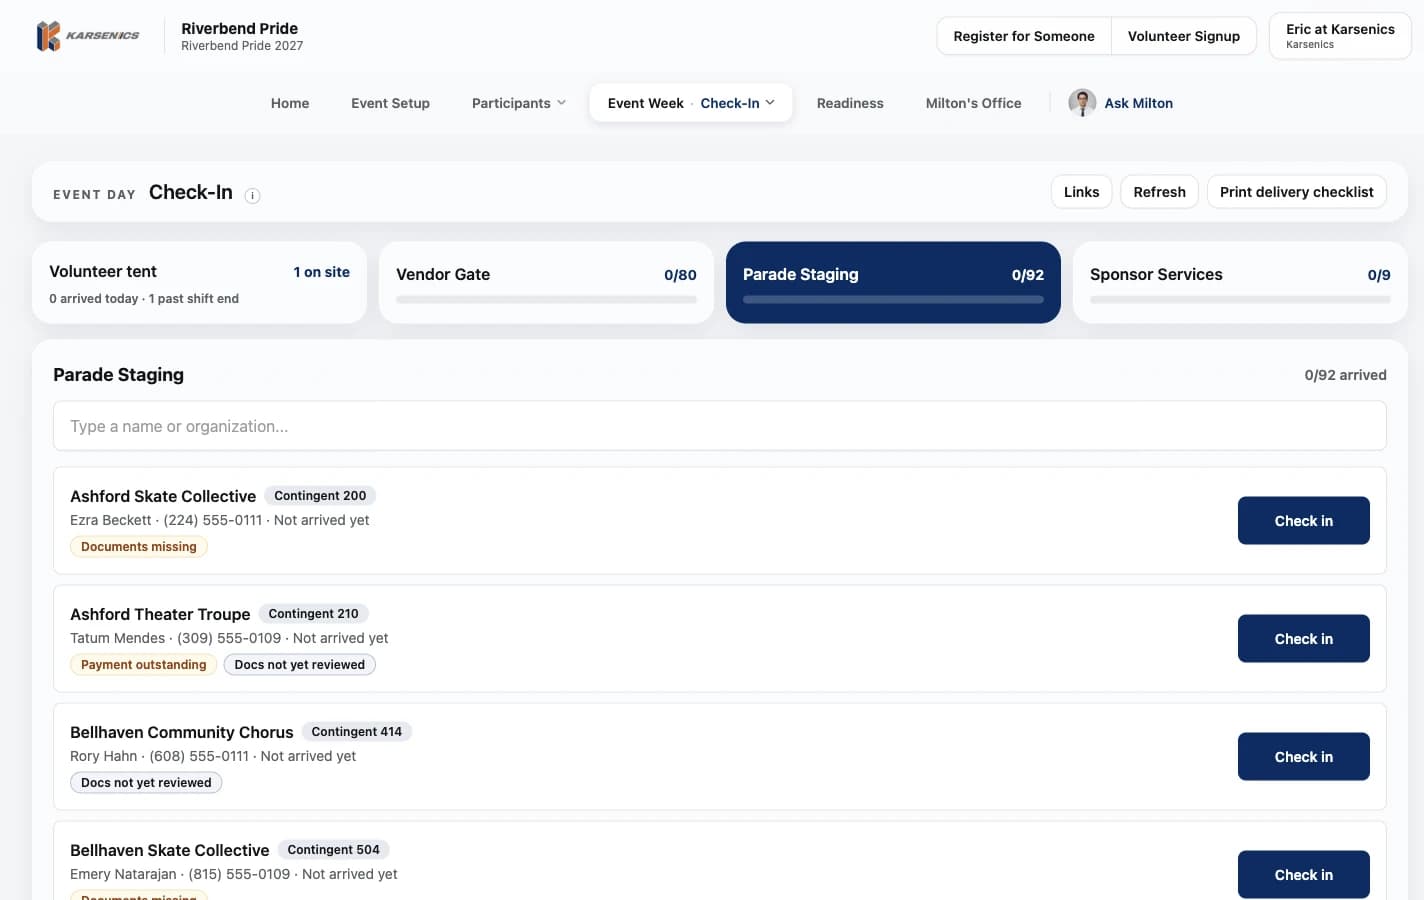The width and height of the screenshot is (1424, 900).
Task: Open the Volunteer tent card
Action: tap(199, 282)
